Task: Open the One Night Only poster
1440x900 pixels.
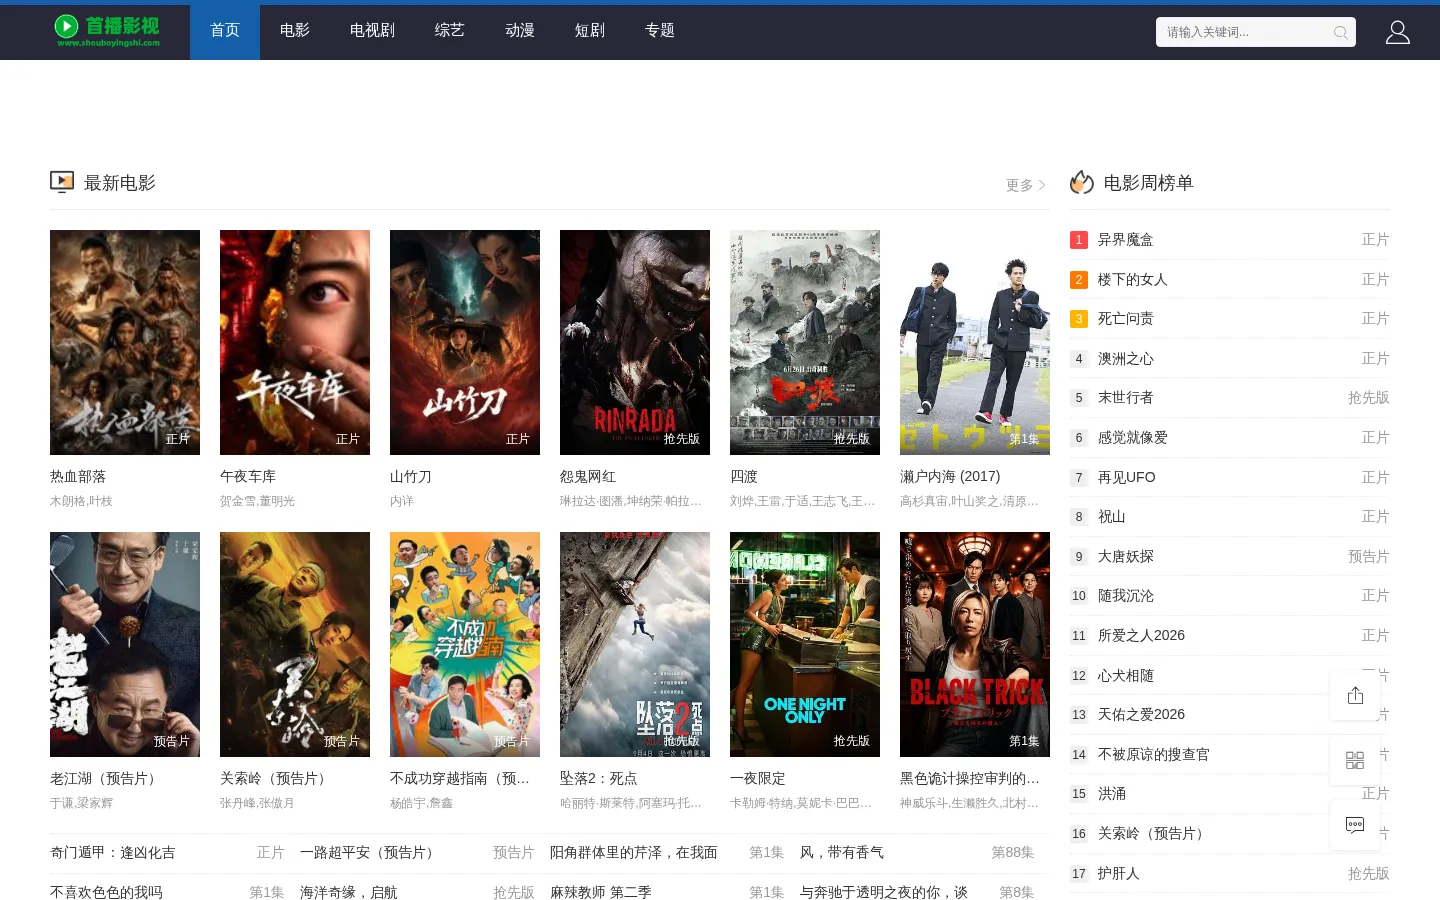Action: pyautogui.click(x=805, y=644)
